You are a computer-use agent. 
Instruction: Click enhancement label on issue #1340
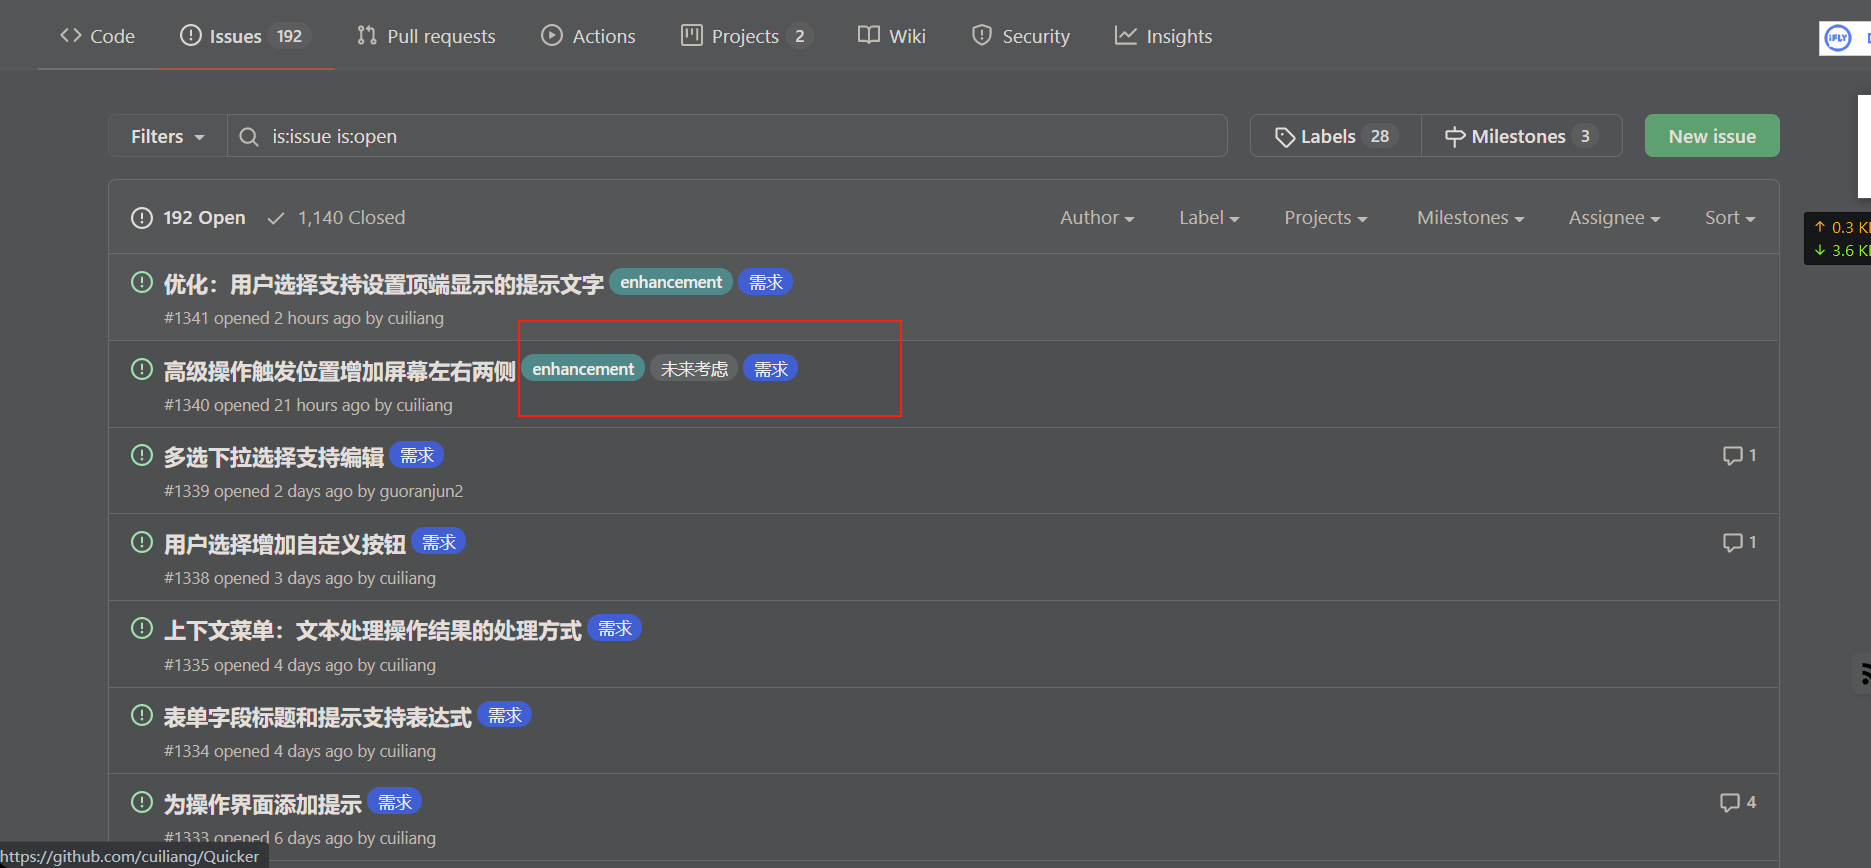pyautogui.click(x=583, y=369)
